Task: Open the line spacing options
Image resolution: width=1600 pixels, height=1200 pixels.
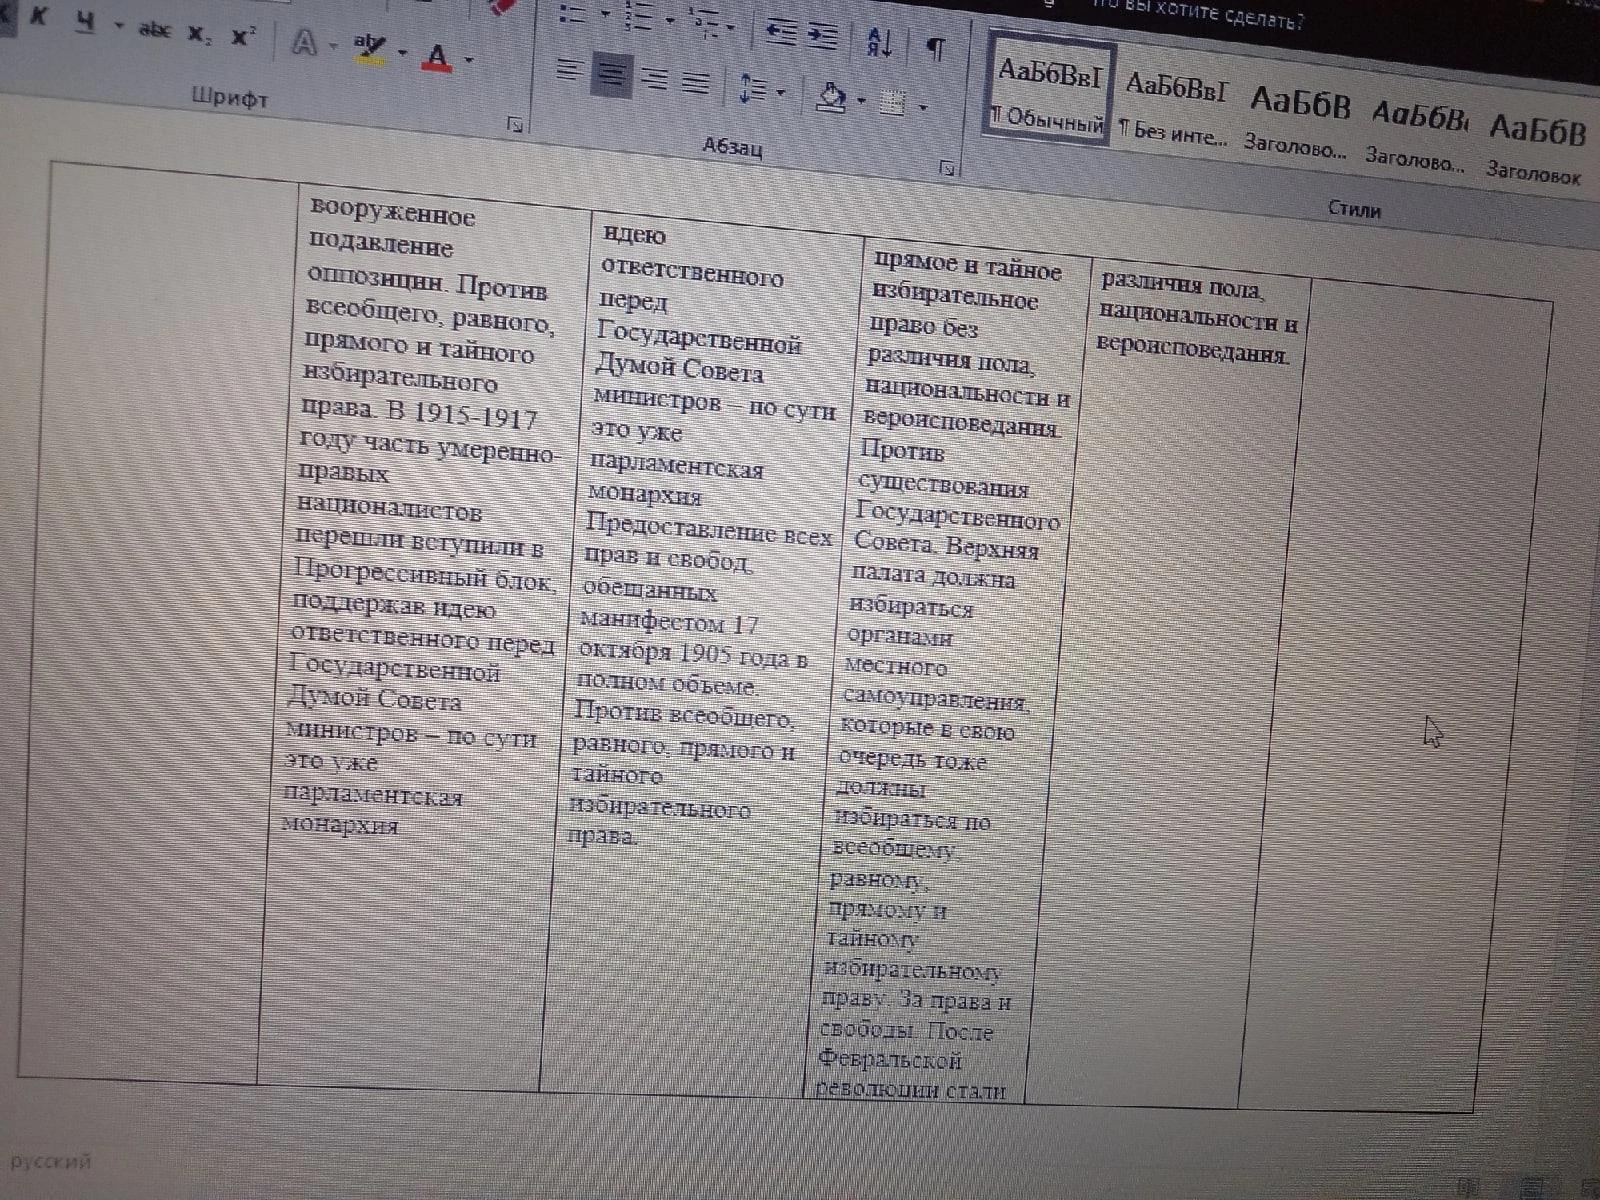Action: (753, 89)
